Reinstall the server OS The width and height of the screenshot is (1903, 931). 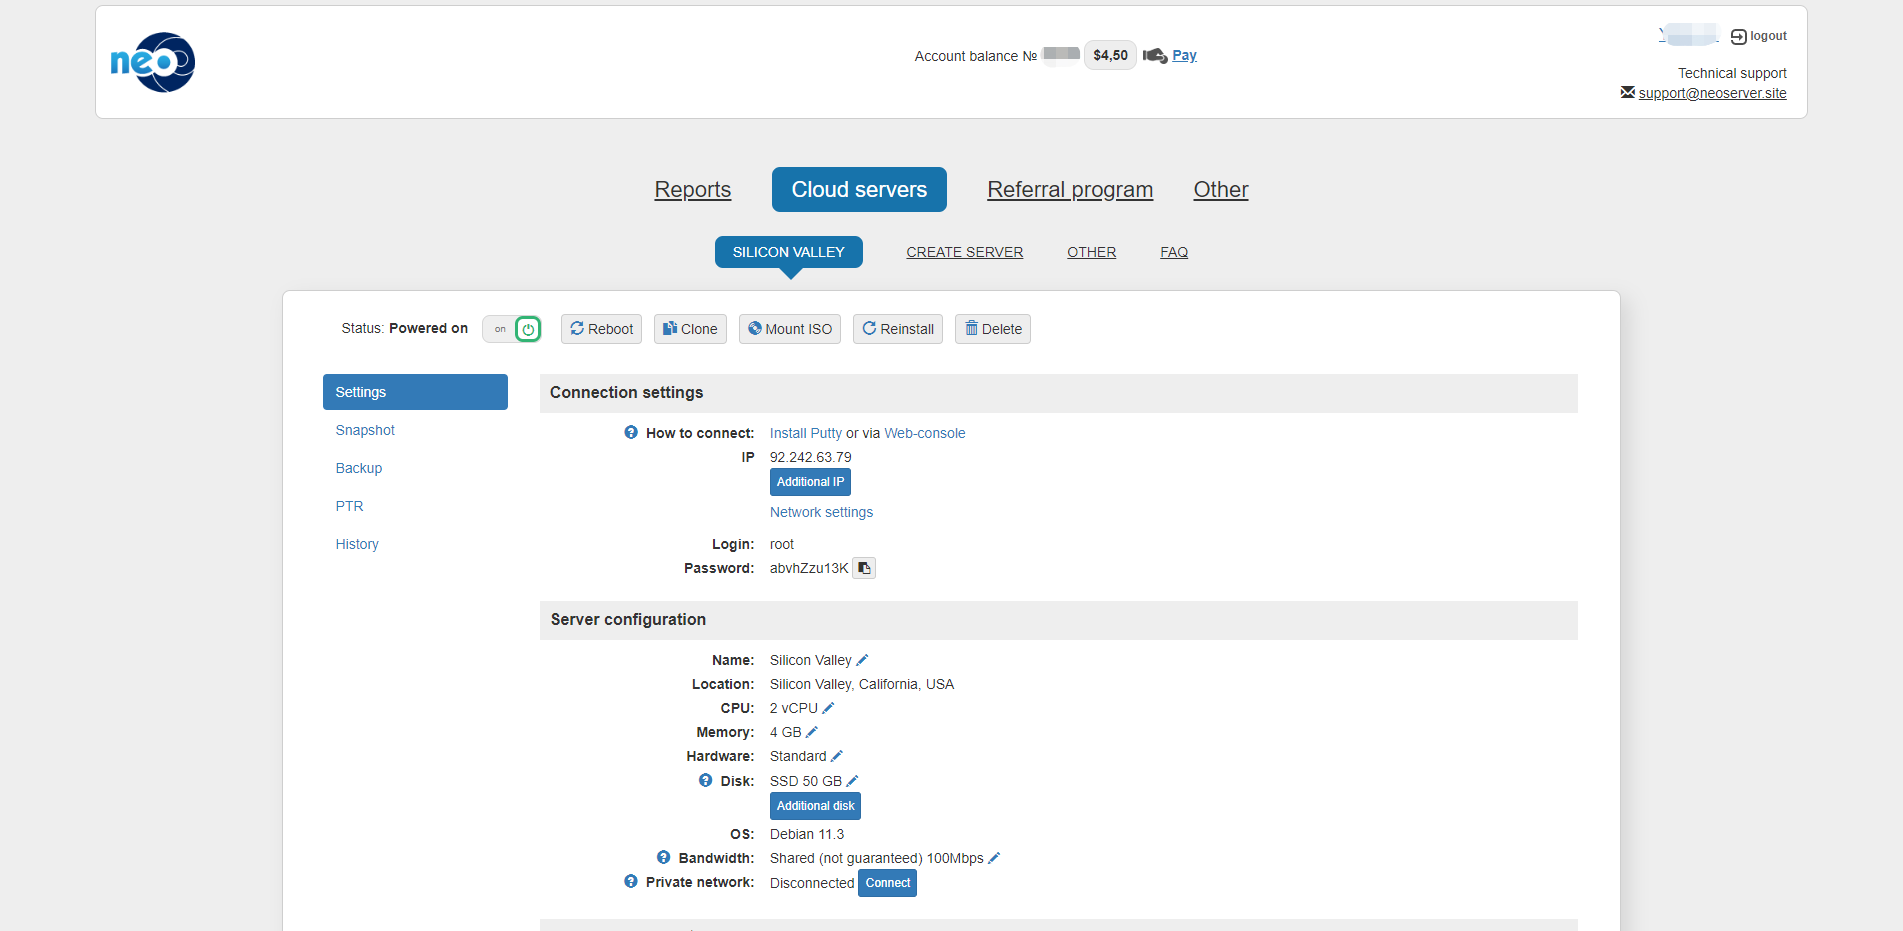[898, 329]
